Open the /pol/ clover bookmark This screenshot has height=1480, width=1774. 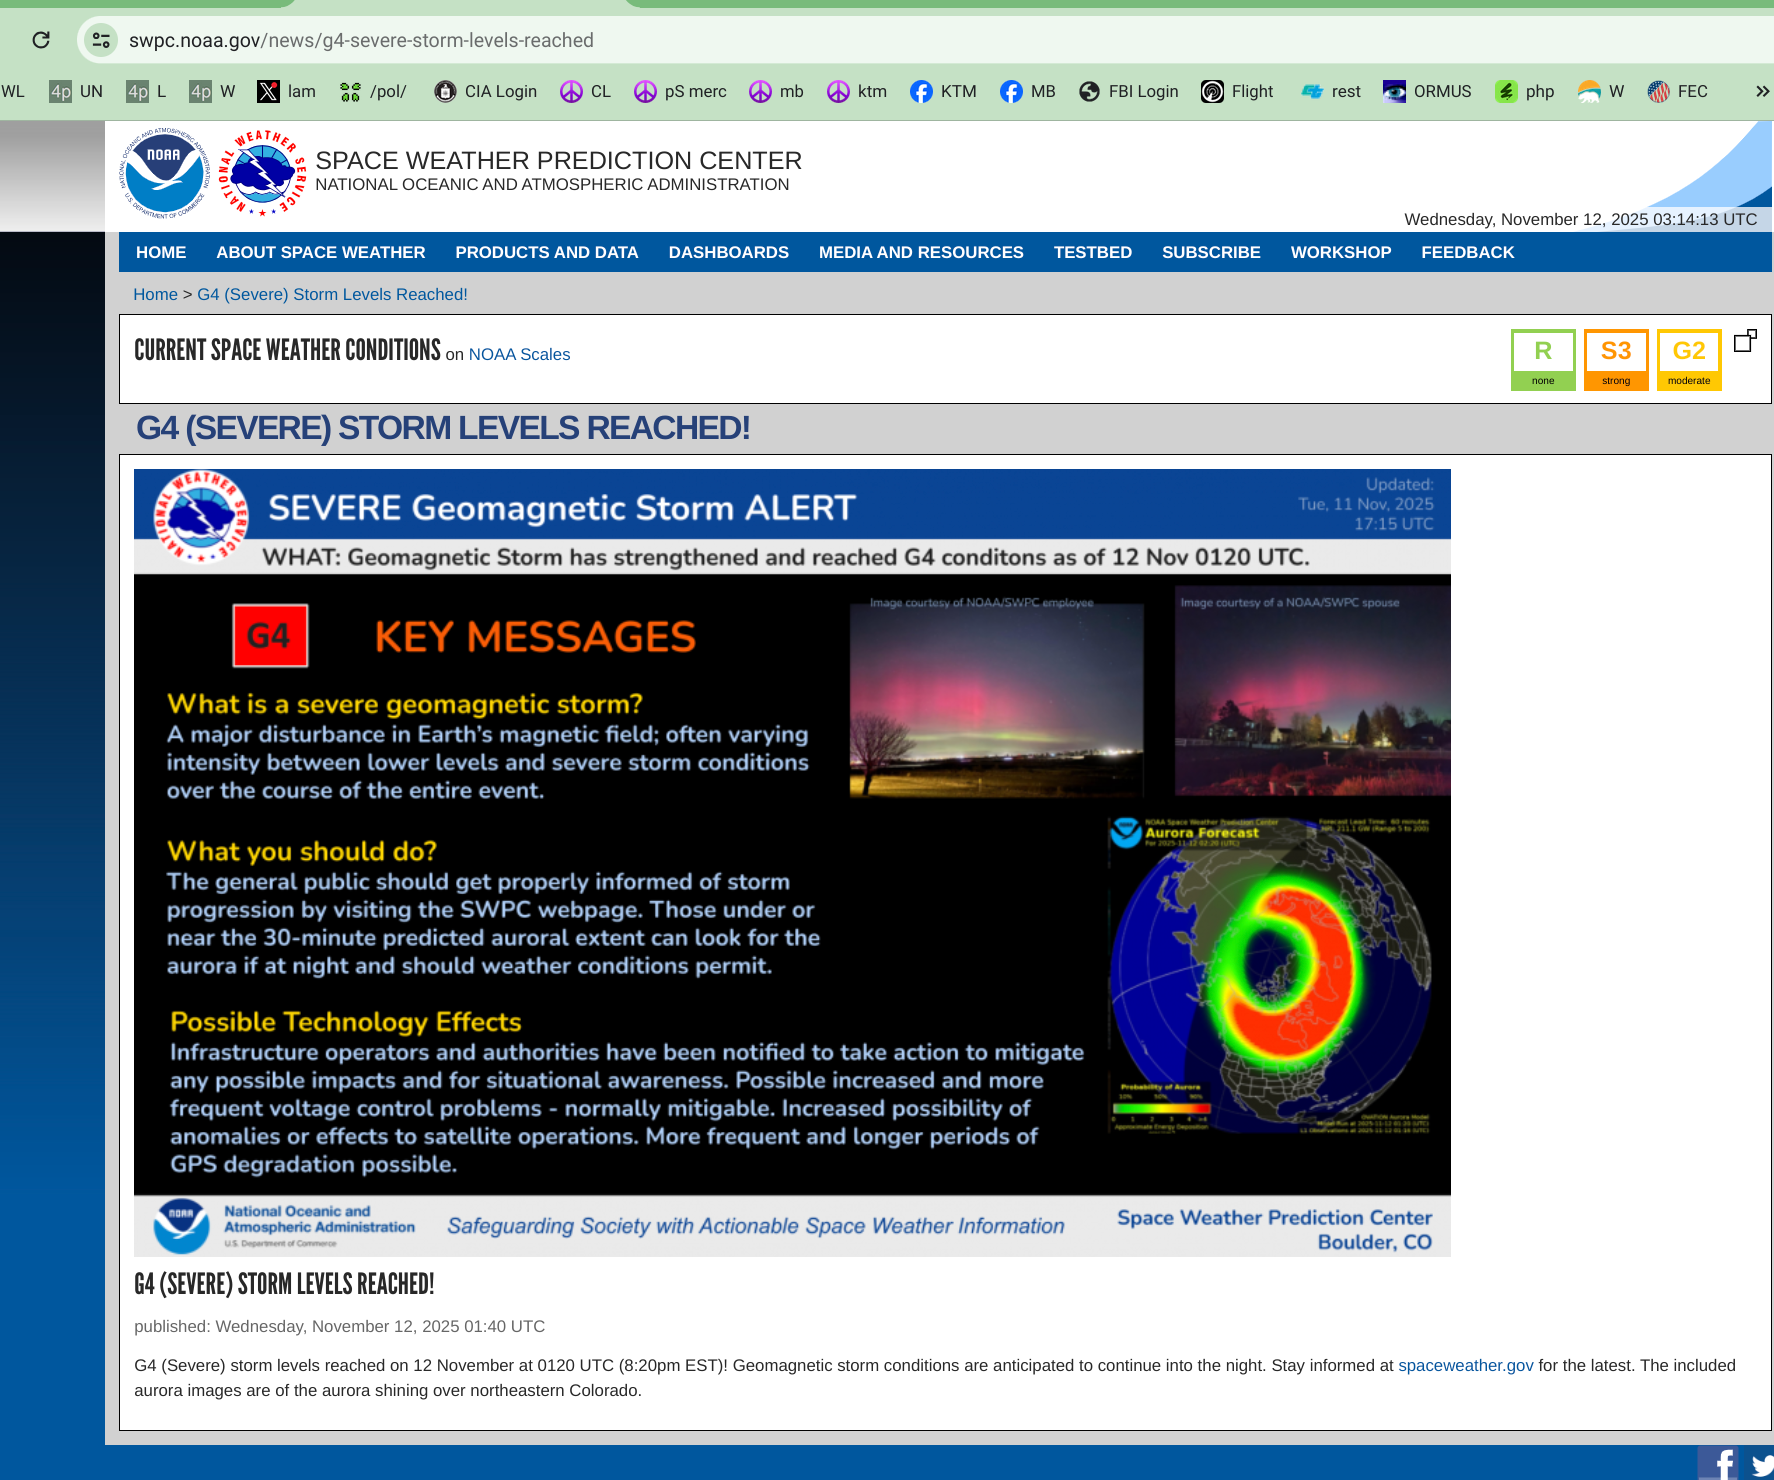(373, 92)
